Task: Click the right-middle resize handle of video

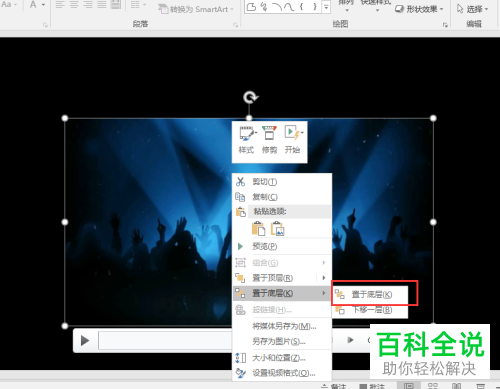Action: point(433,222)
